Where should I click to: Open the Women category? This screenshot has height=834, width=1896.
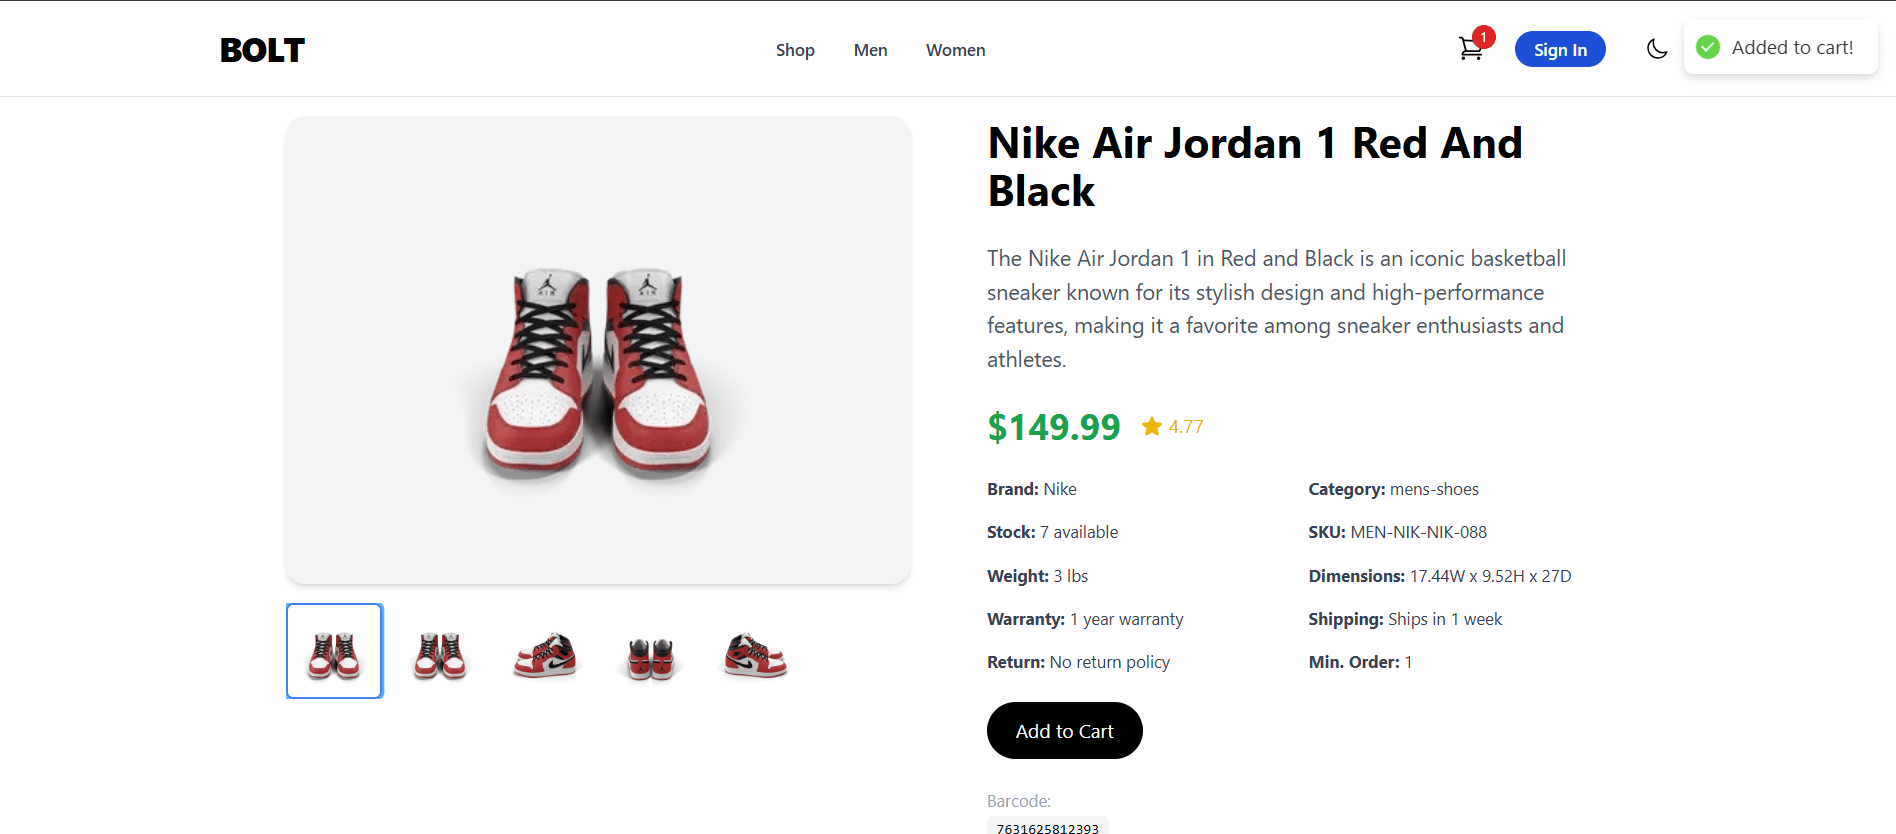click(955, 49)
